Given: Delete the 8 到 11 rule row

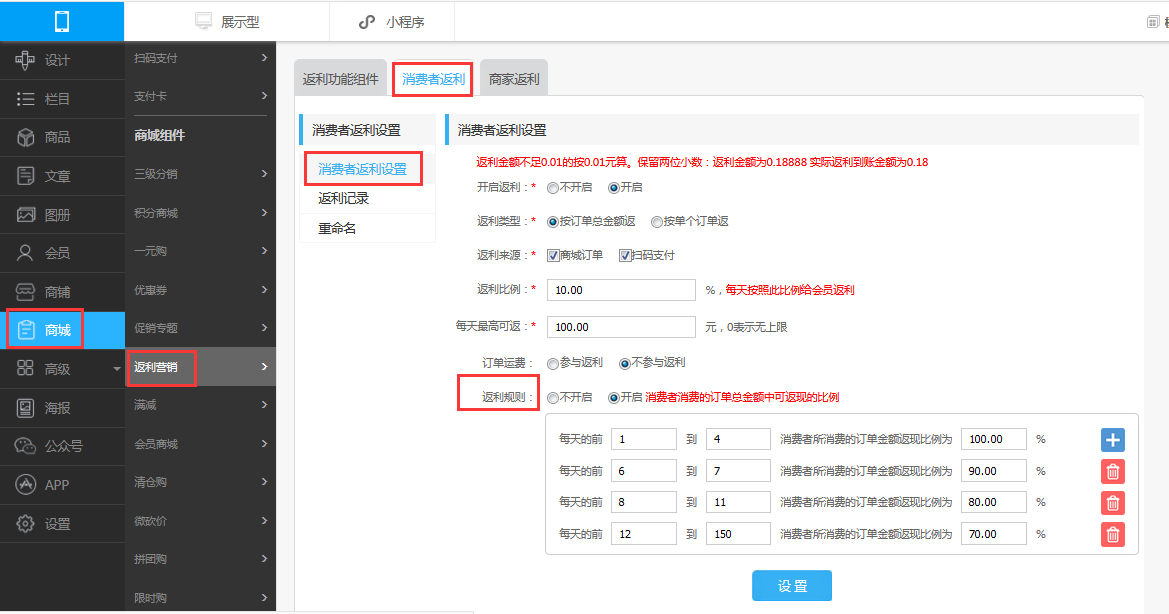Looking at the screenshot, I should coord(1112,503).
